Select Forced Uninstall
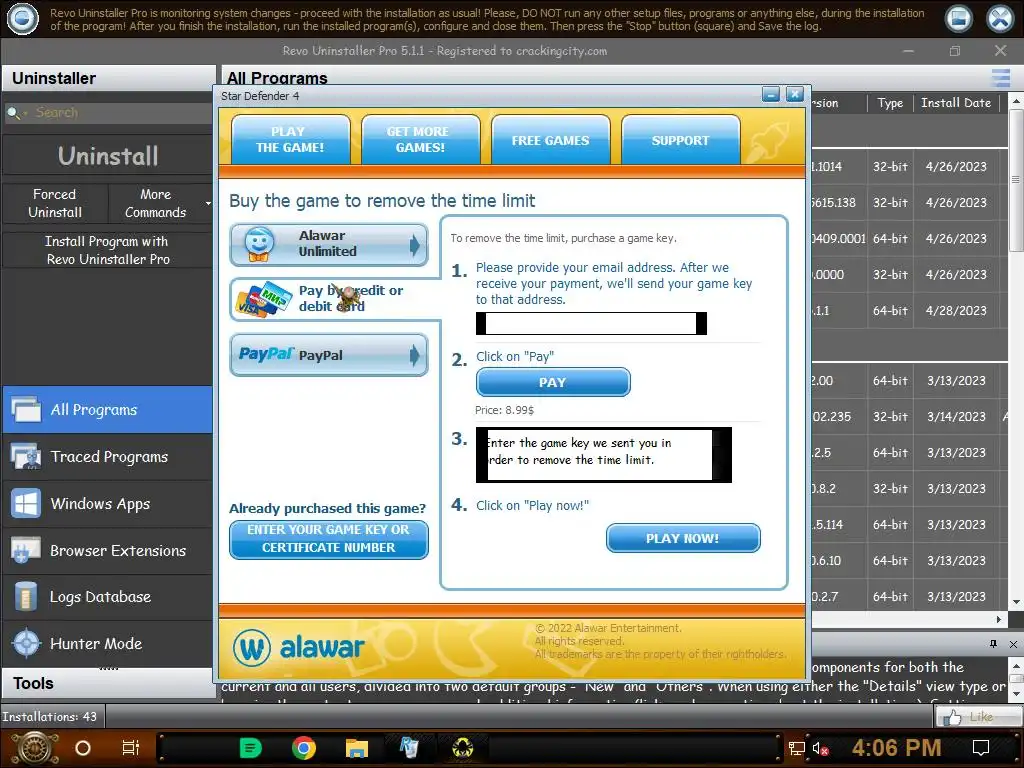 tap(55, 203)
